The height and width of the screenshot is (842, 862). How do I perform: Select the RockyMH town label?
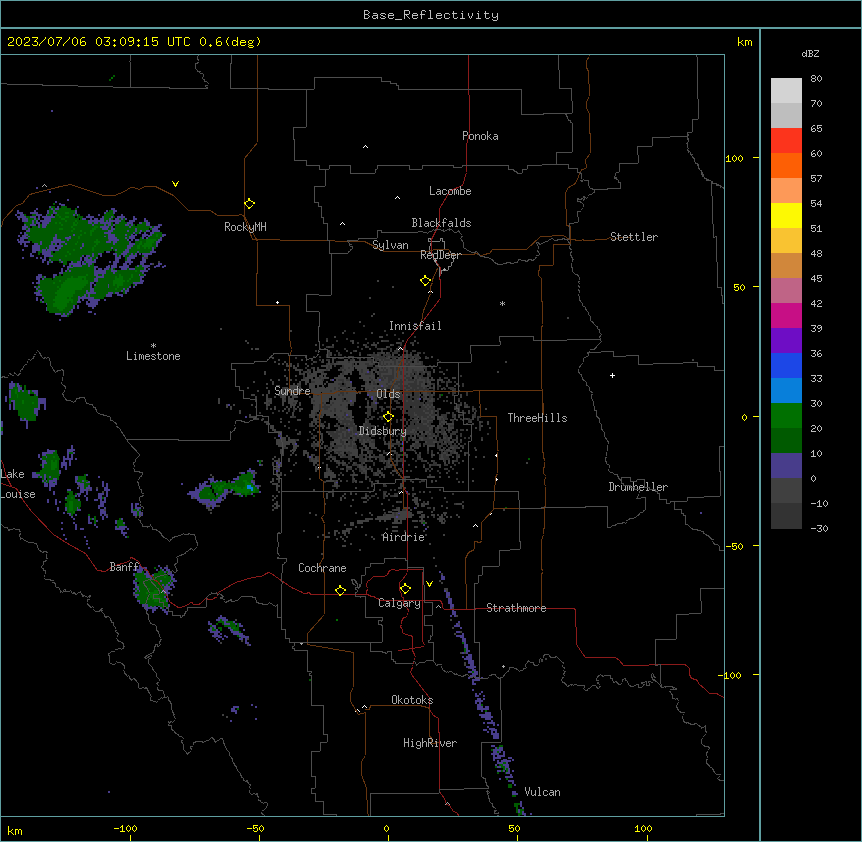(x=245, y=227)
